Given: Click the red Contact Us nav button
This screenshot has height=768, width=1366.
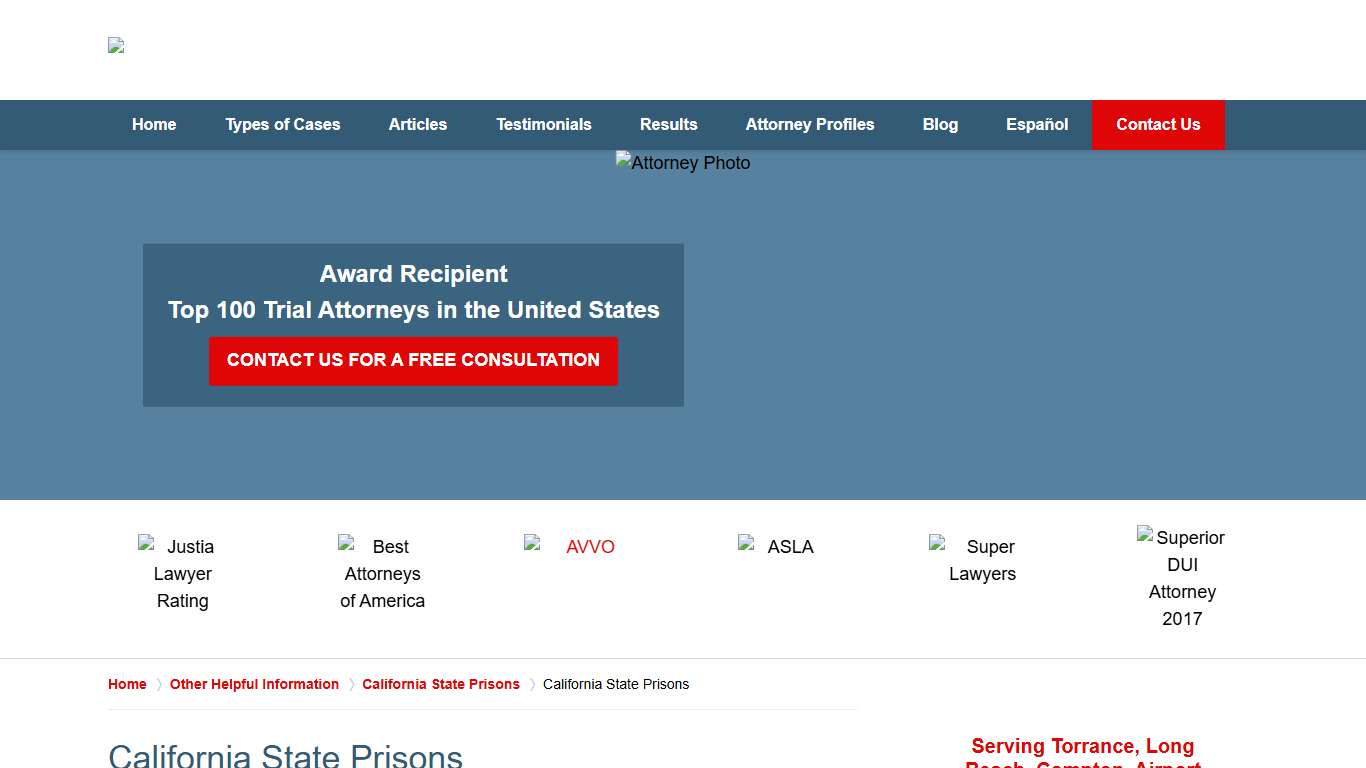Looking at the screenshot, I should 1158,124.
